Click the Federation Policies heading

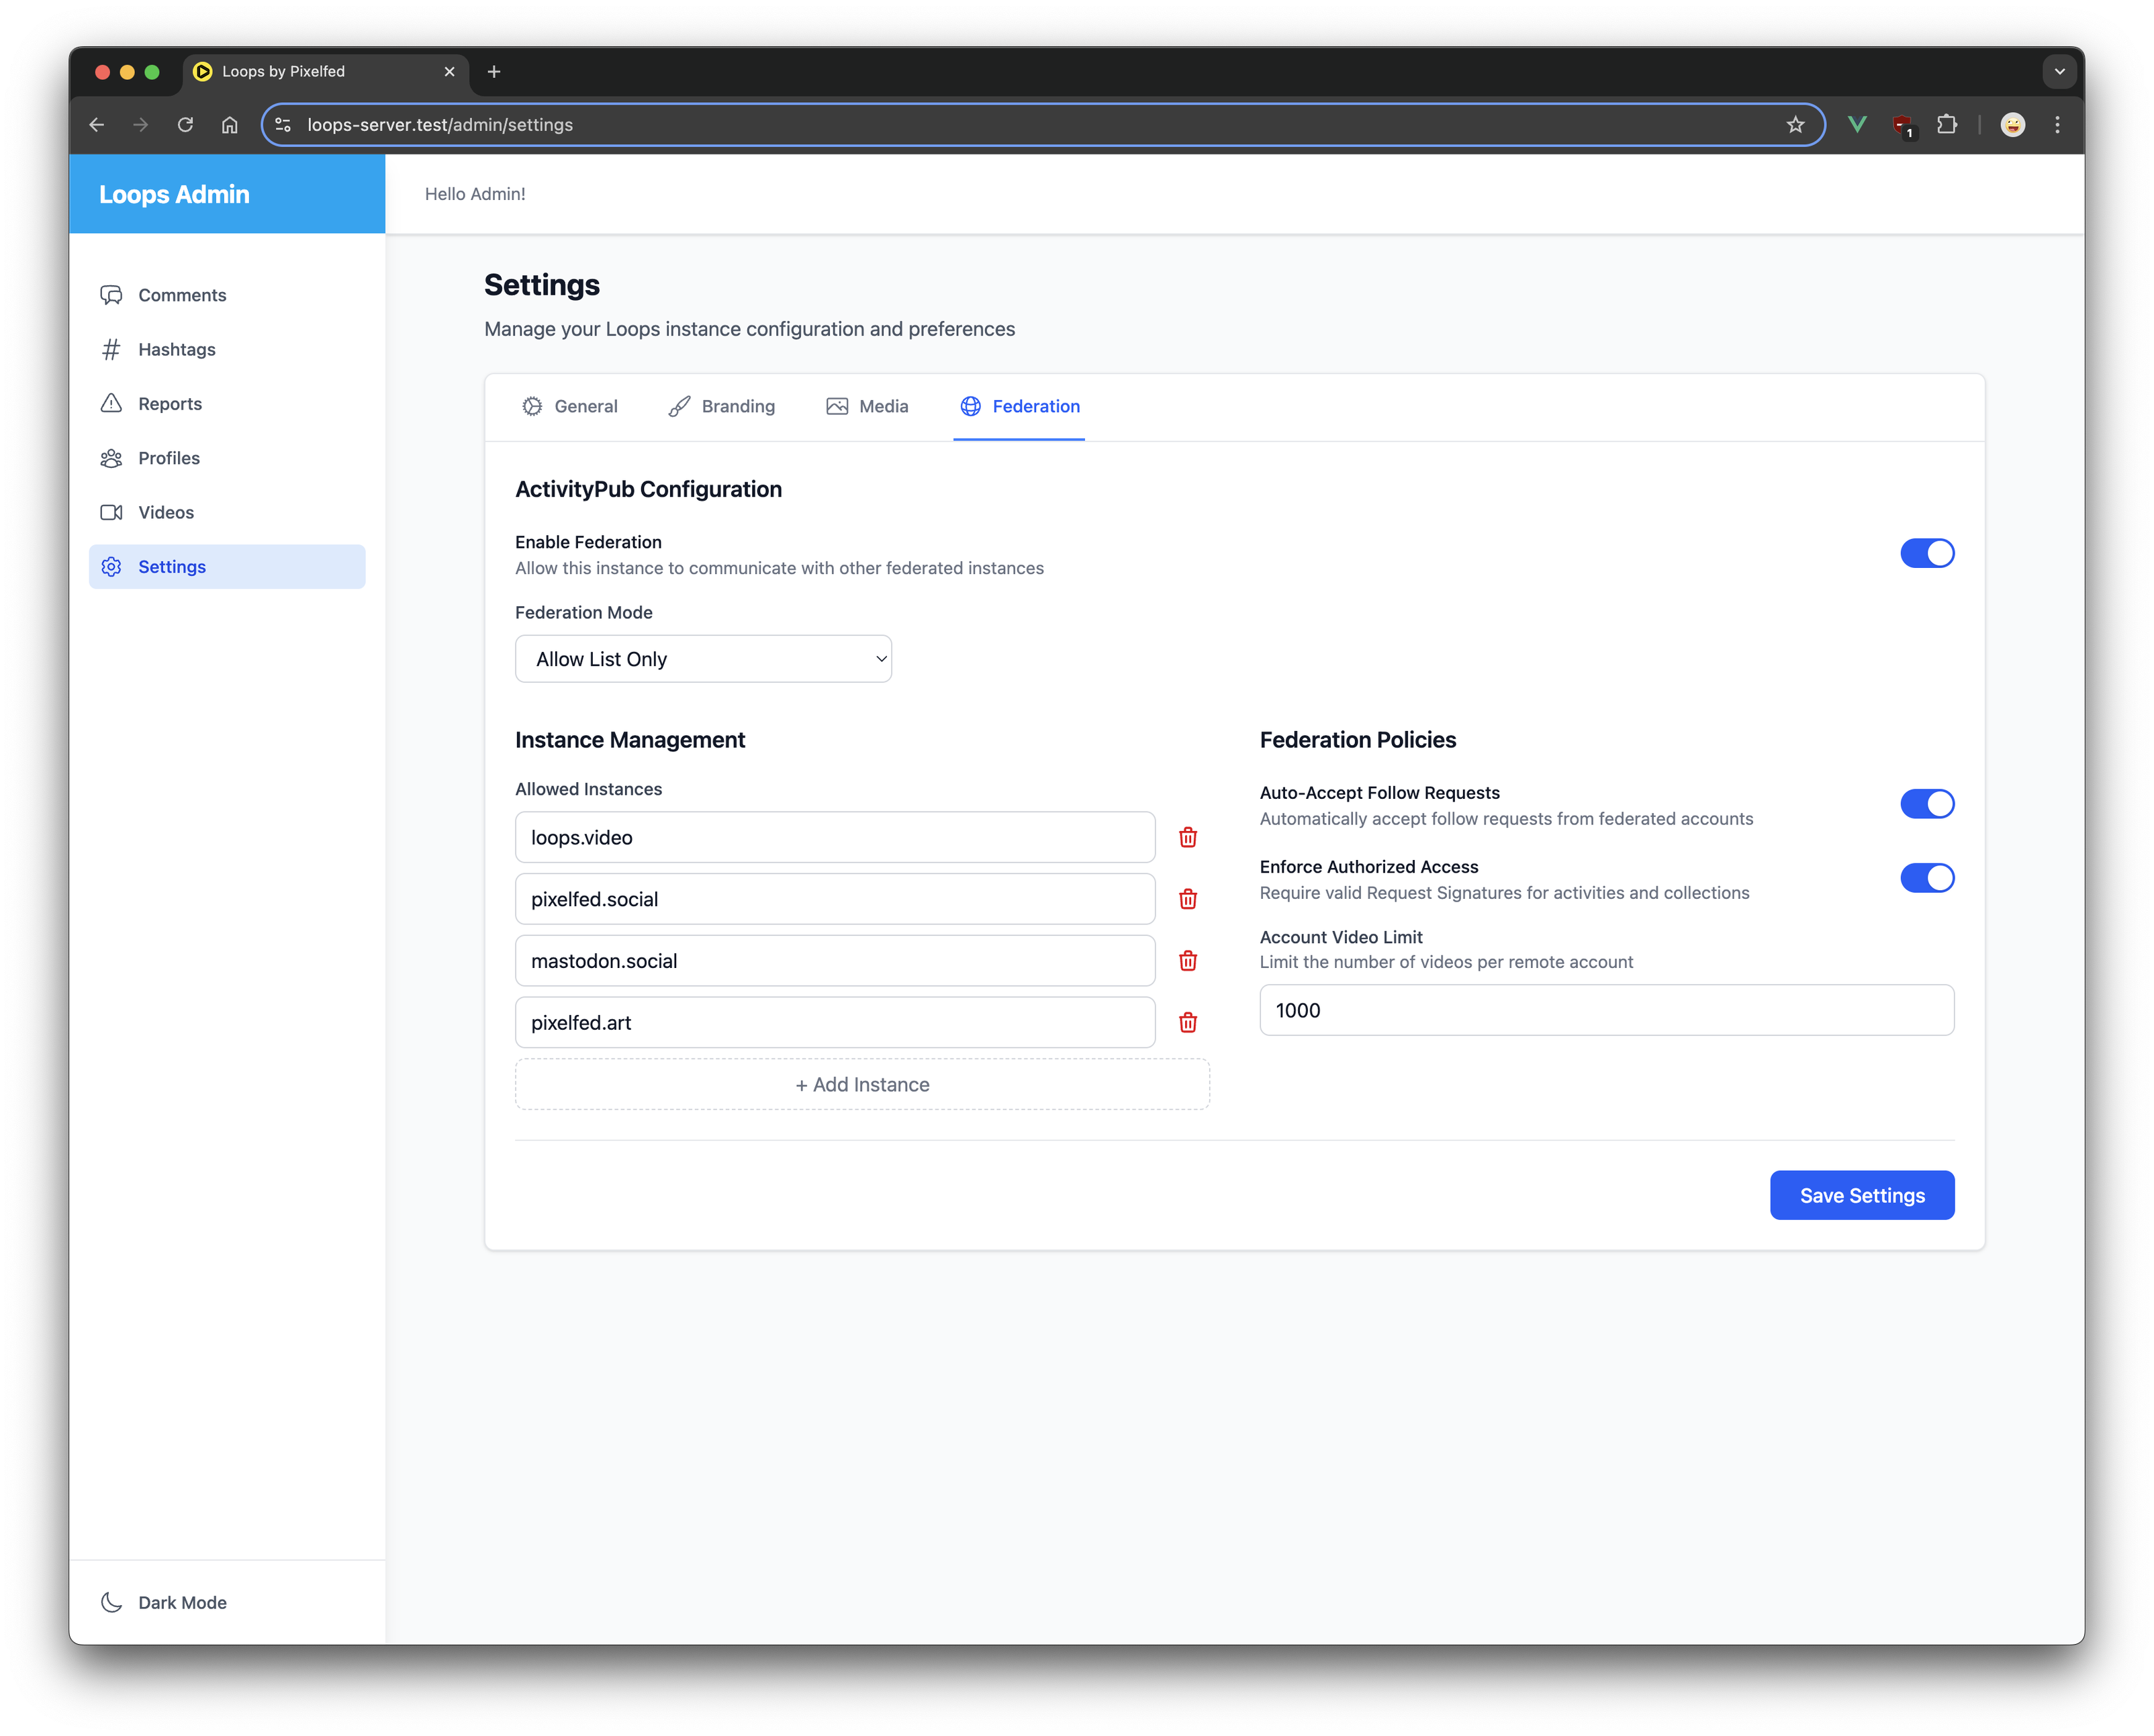[x=1357, y=740]
